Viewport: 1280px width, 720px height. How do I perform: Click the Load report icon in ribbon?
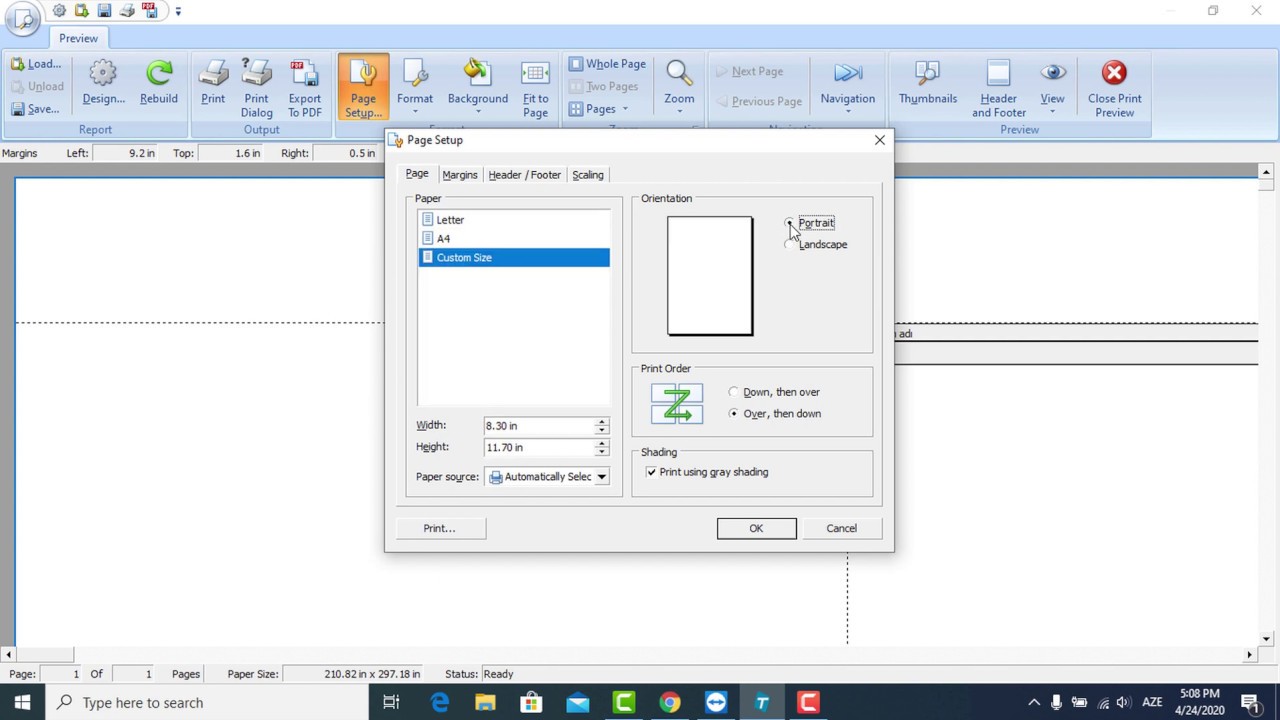(19, 64)
